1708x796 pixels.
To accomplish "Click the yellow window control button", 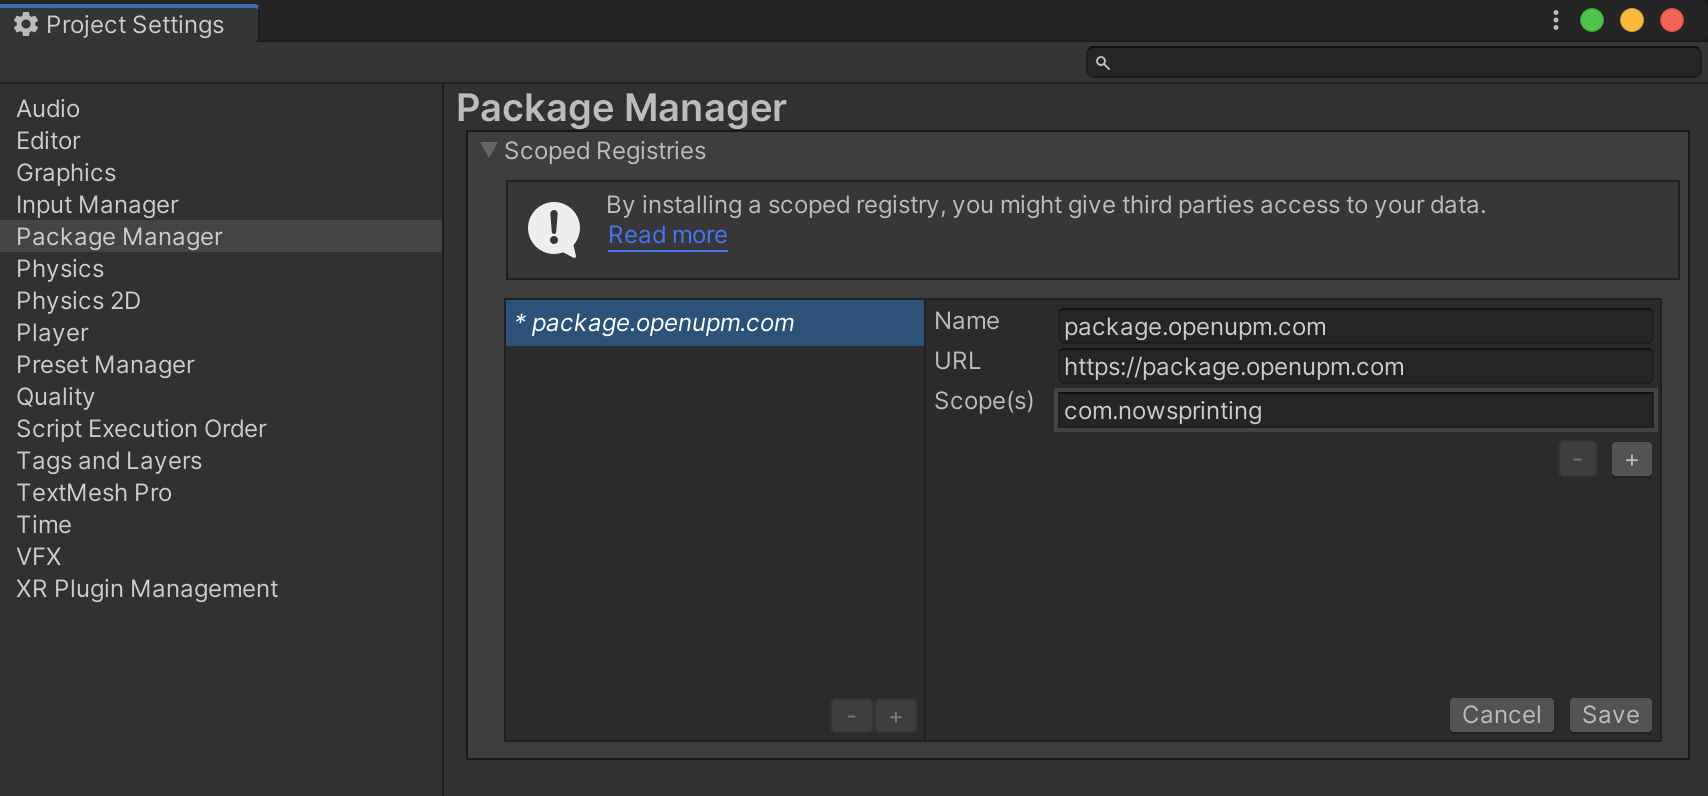I will coord(1632,20).
